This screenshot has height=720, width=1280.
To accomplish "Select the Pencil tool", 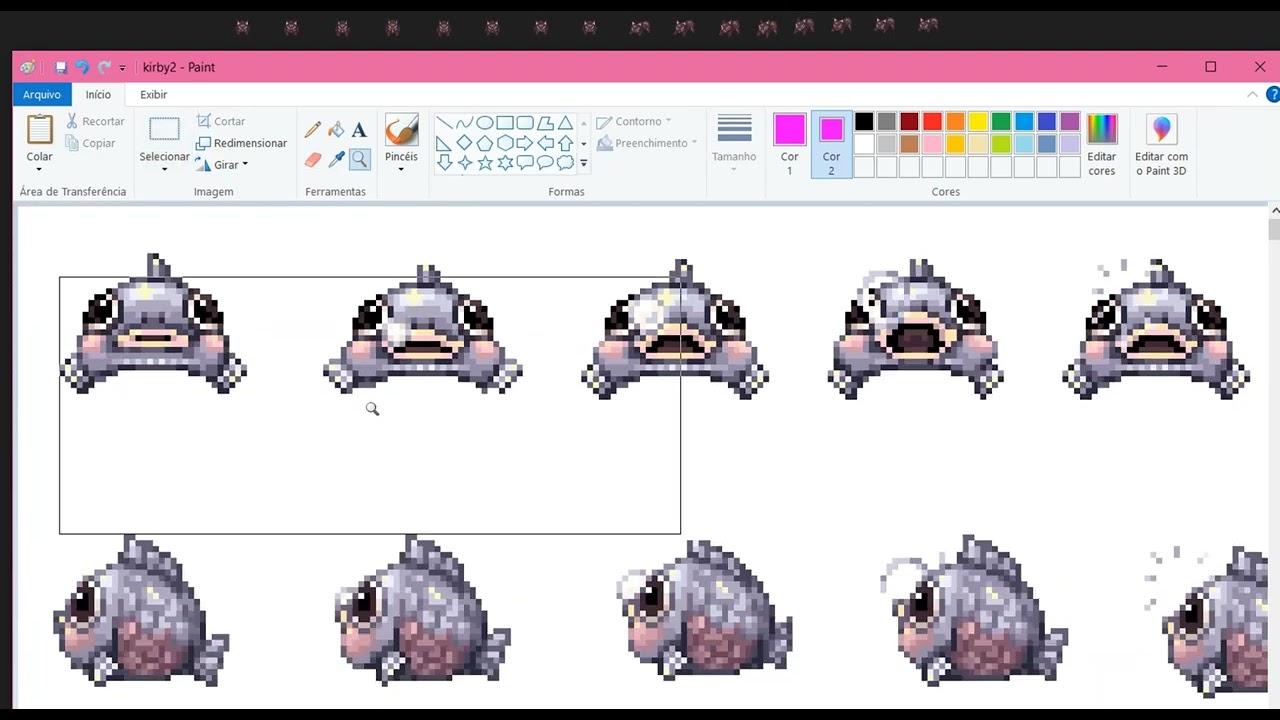I will point(313,130).
